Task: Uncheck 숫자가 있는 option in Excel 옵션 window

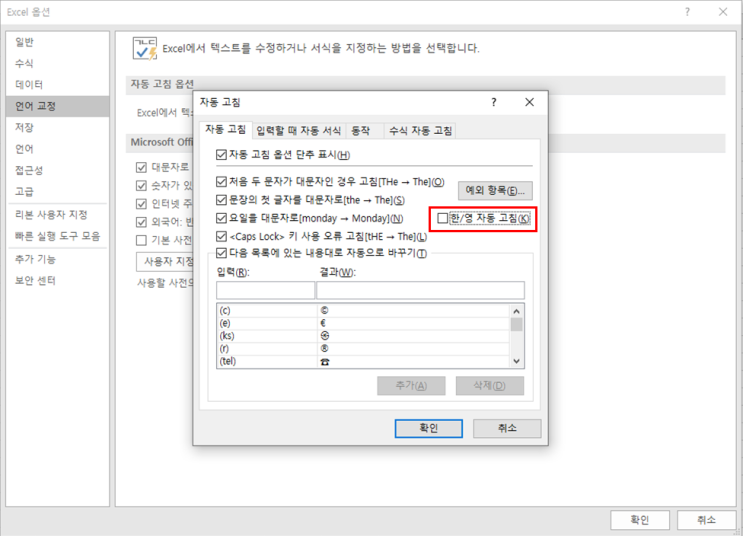Action: 141,185
